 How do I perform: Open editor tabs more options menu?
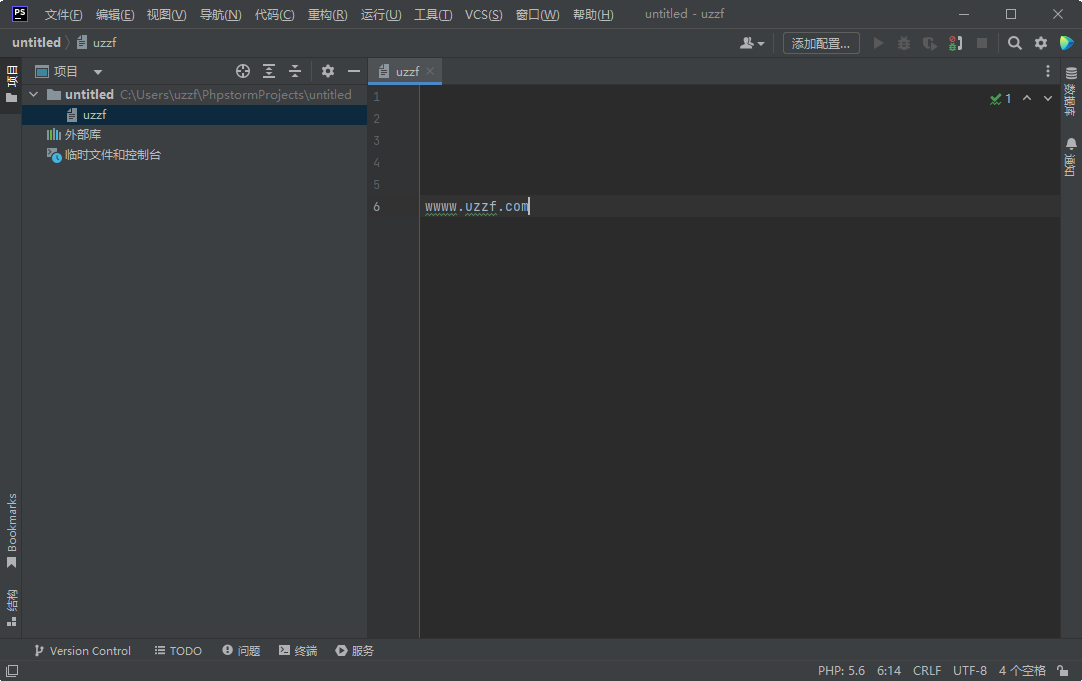1047,71
